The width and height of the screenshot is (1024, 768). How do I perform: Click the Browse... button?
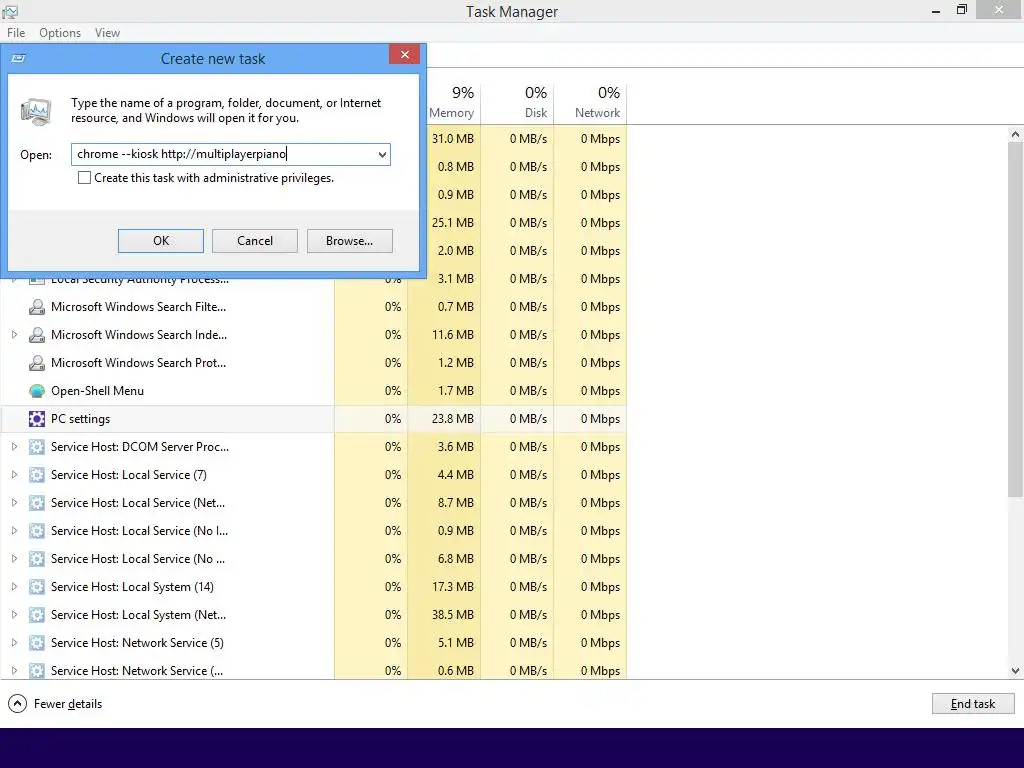click(x=349, y=241)
